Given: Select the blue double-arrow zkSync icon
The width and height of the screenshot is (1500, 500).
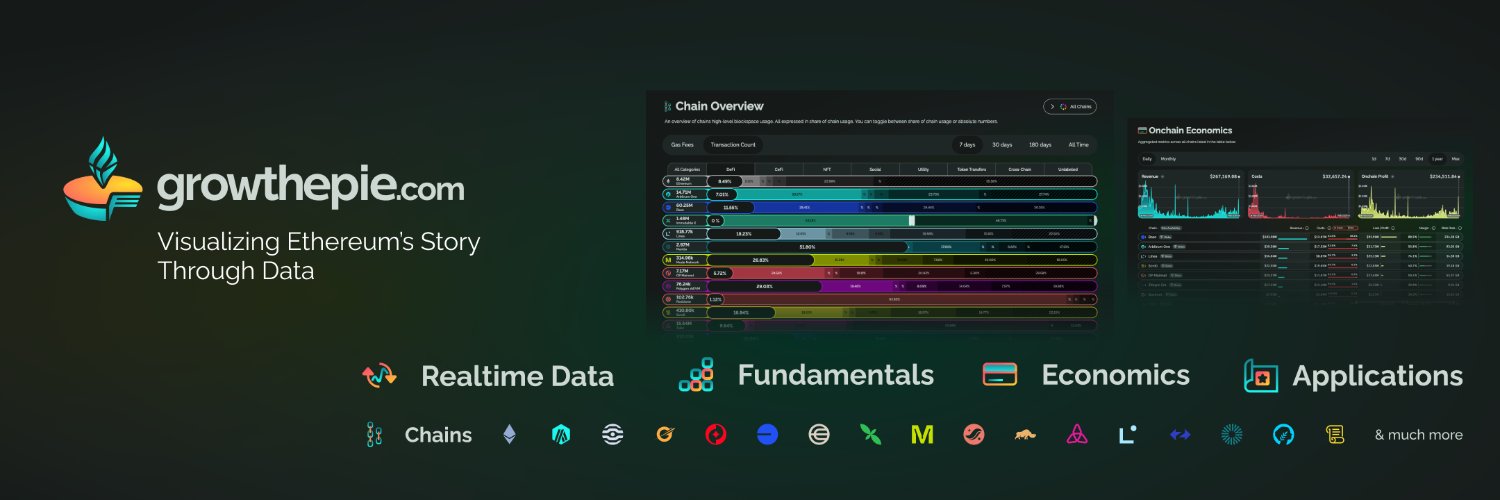Looking at the screenshot, I should pos(1180,434).
